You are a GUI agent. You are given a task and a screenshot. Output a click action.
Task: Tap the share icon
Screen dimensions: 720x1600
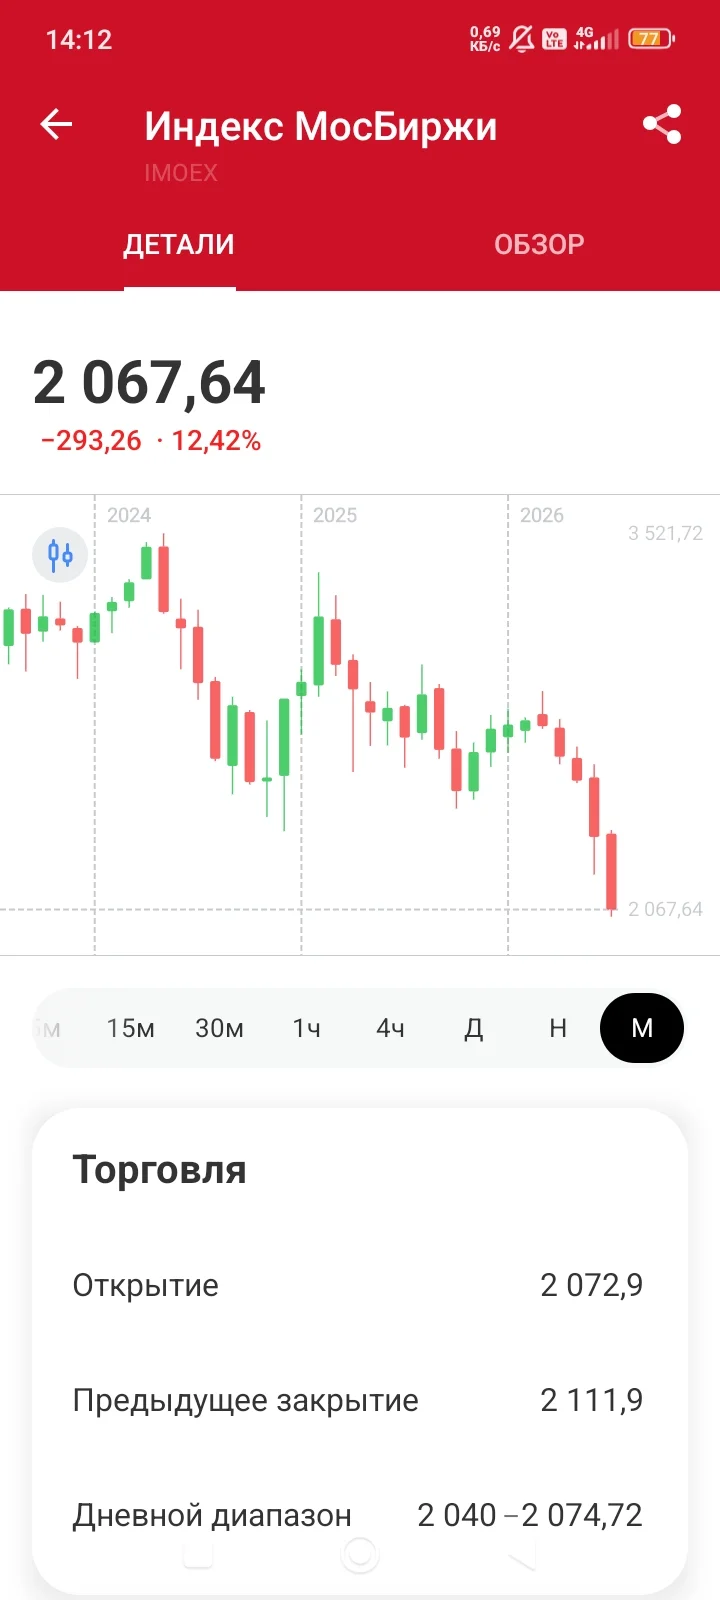coord(662,125)
